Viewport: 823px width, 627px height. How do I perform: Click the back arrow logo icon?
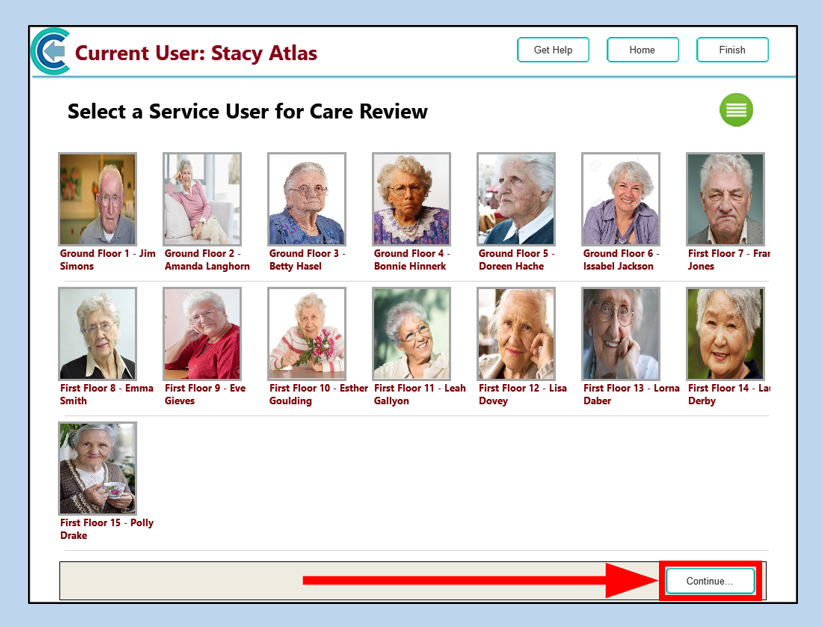click(50, 52)
